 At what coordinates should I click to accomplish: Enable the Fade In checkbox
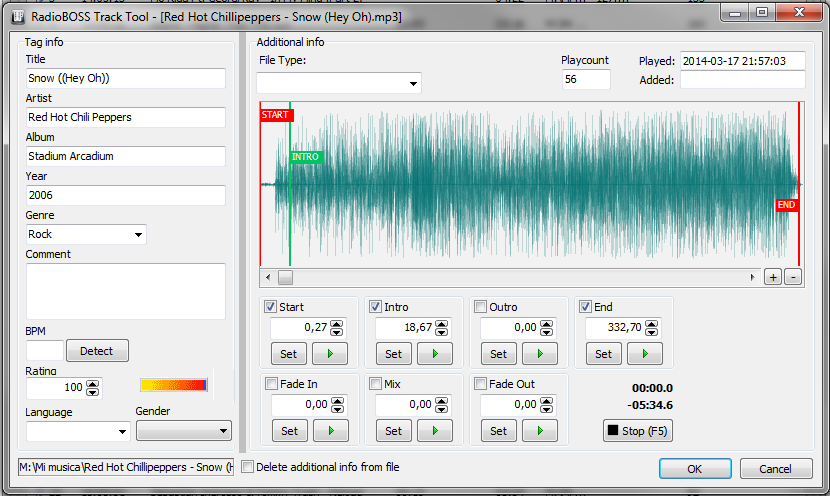[x=271, y=384]
